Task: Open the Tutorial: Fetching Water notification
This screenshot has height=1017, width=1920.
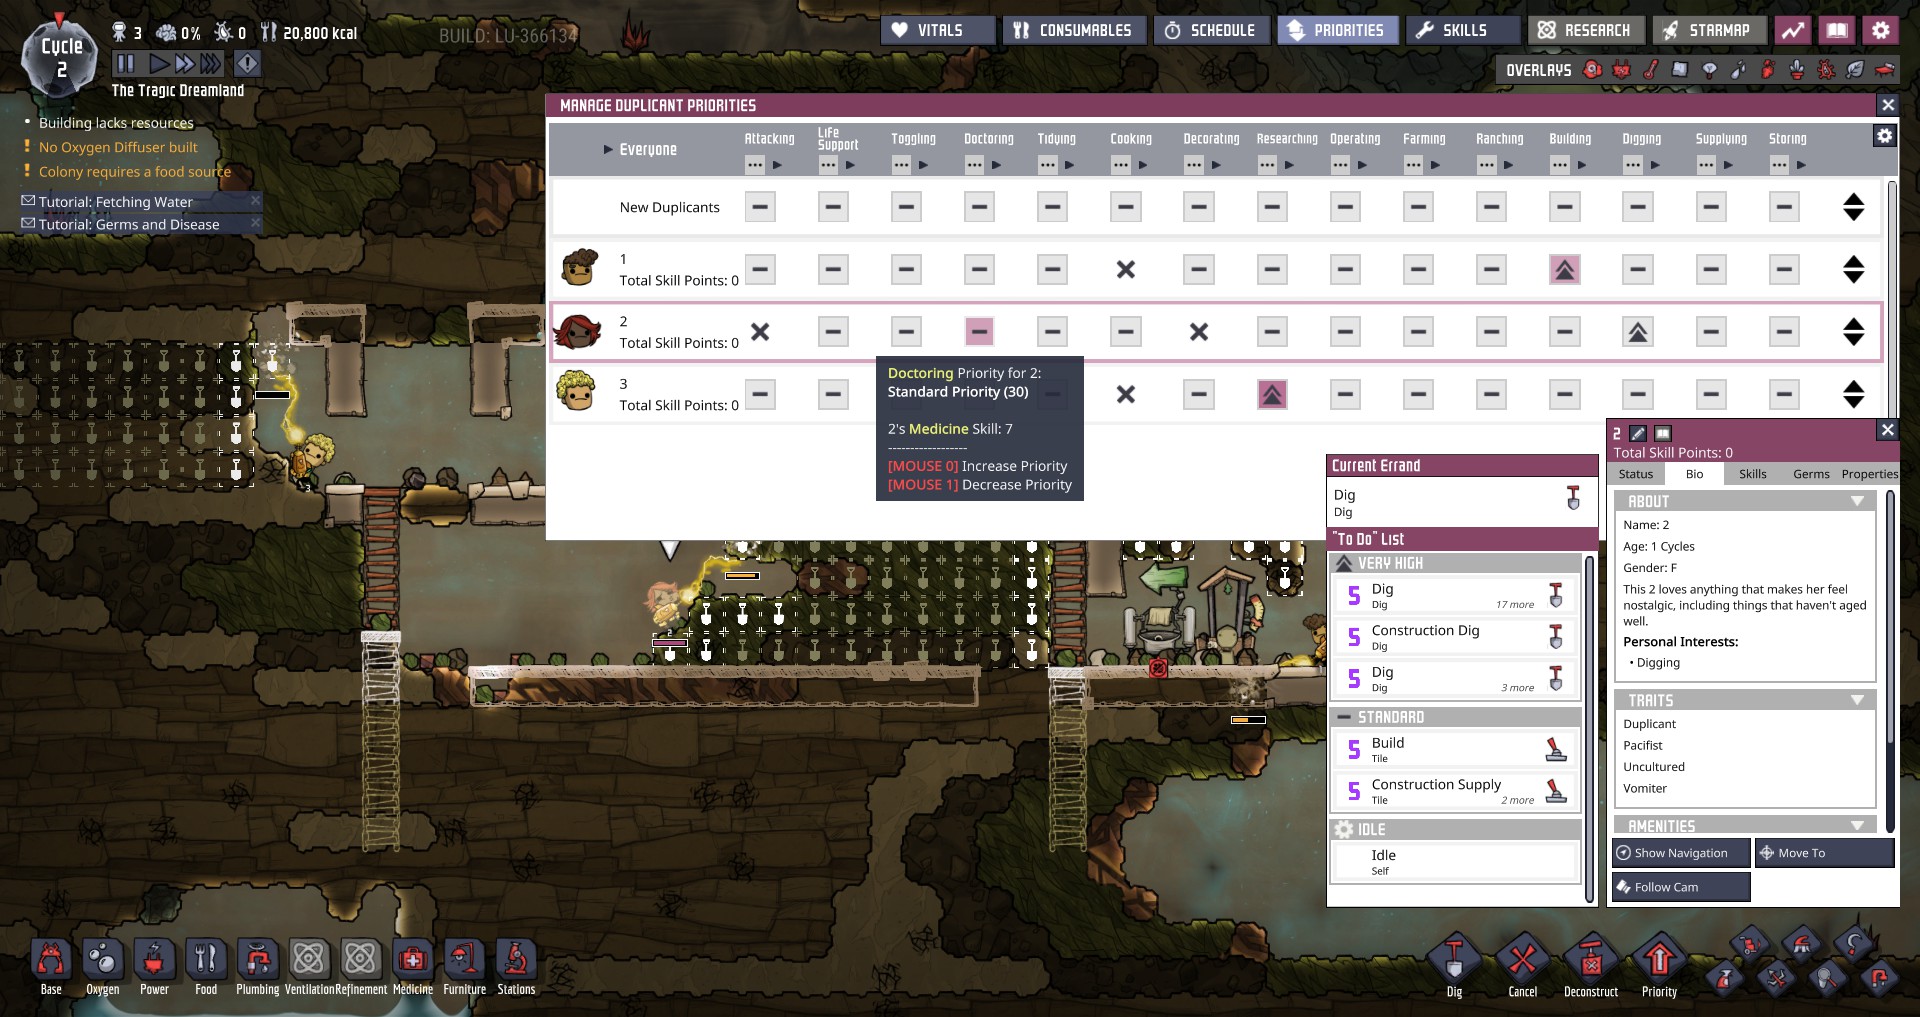Action: (x=141, y=201)
